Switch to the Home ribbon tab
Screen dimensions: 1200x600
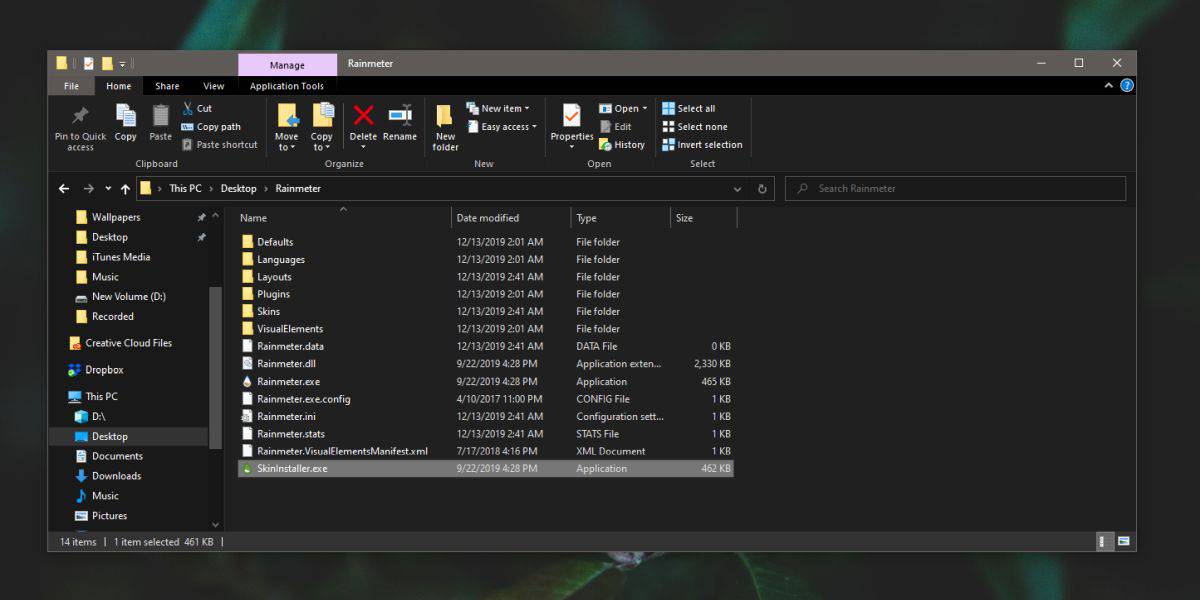click(x=119, y=86)
